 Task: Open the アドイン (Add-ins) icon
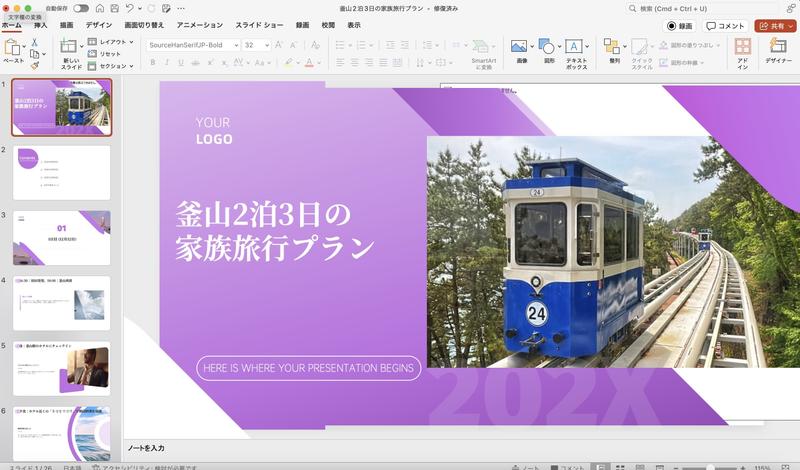742,48
